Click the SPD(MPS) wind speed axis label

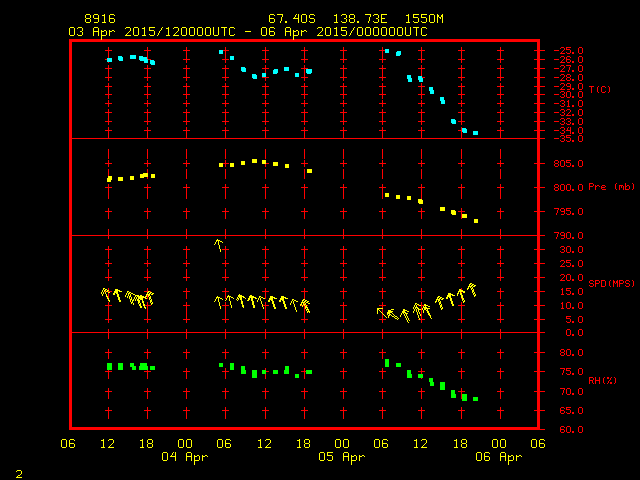tap(611, 283)
